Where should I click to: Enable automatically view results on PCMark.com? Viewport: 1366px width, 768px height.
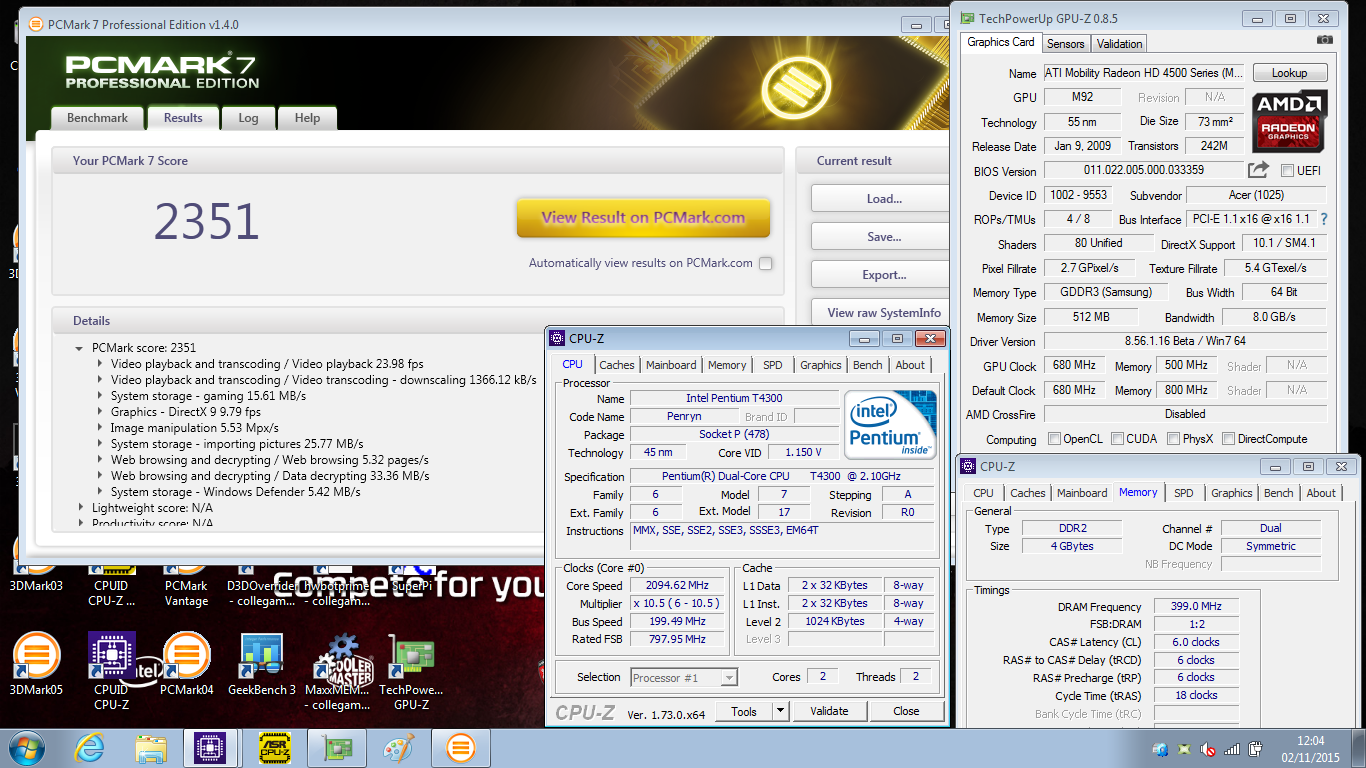765,263
